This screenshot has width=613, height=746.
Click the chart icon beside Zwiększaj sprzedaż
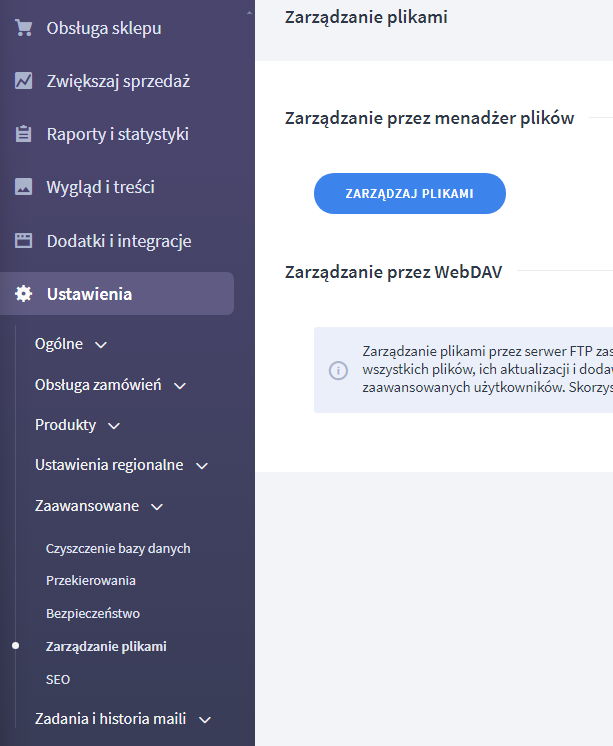[24, 81]
